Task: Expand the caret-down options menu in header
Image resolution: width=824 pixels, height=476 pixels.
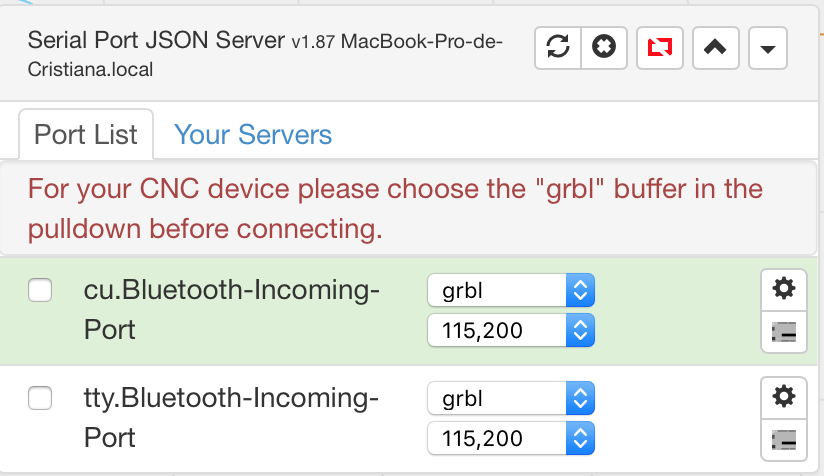Action: pyautogui.click(x=767, y=48)
